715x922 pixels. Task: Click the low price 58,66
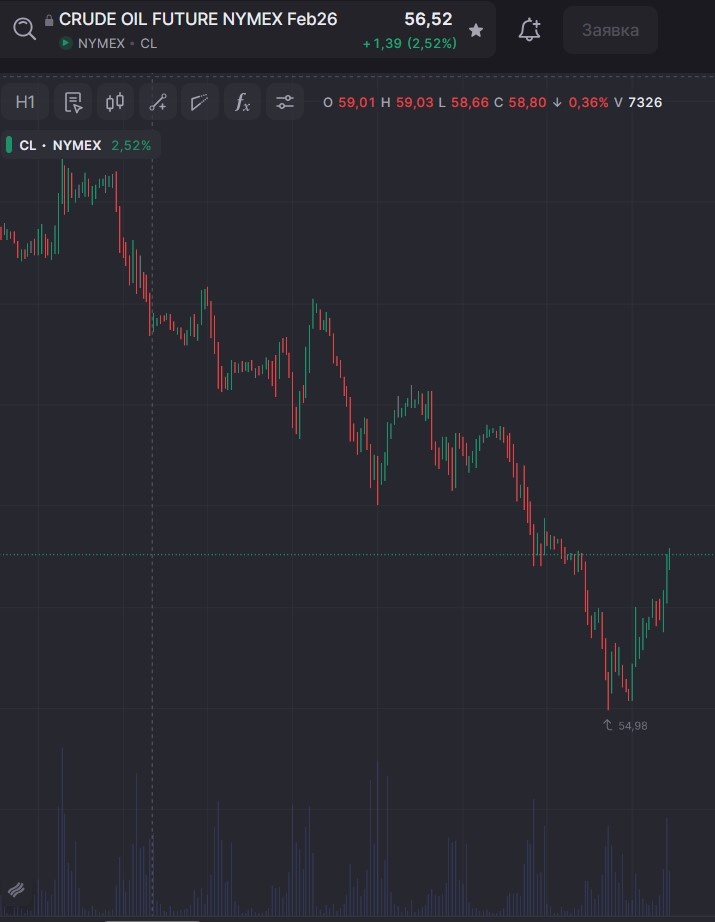[x=470, y=102]
